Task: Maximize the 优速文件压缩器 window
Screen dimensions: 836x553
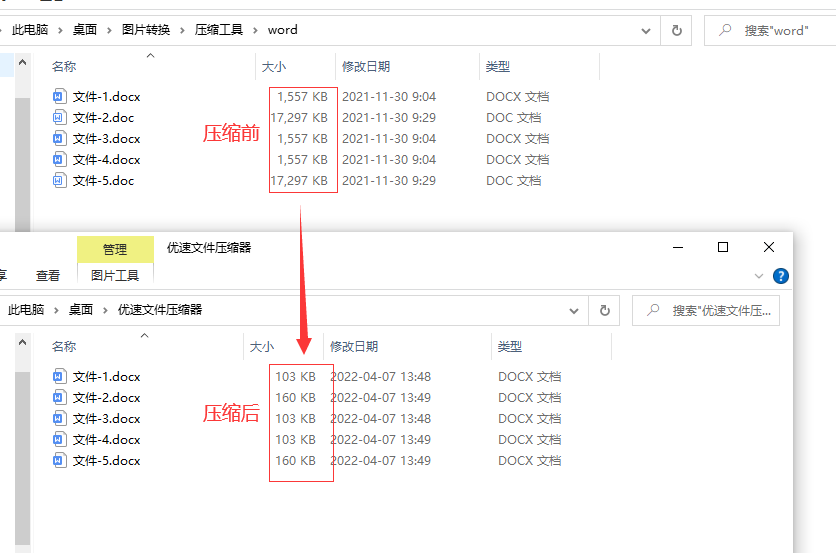Action: pyautogui.click(x=723, y=247)
